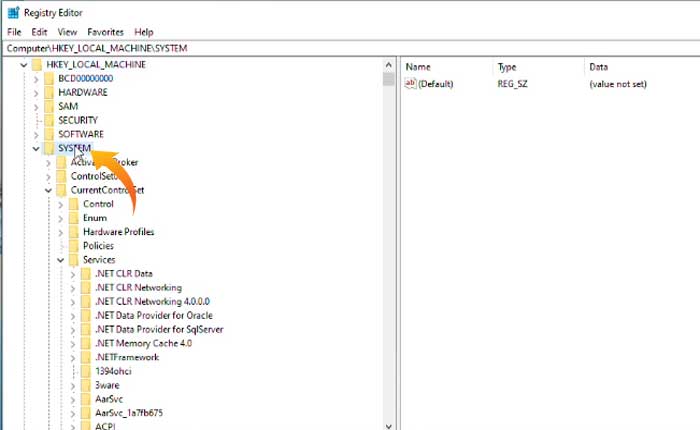Select the 3ware key label

(107, 385)
